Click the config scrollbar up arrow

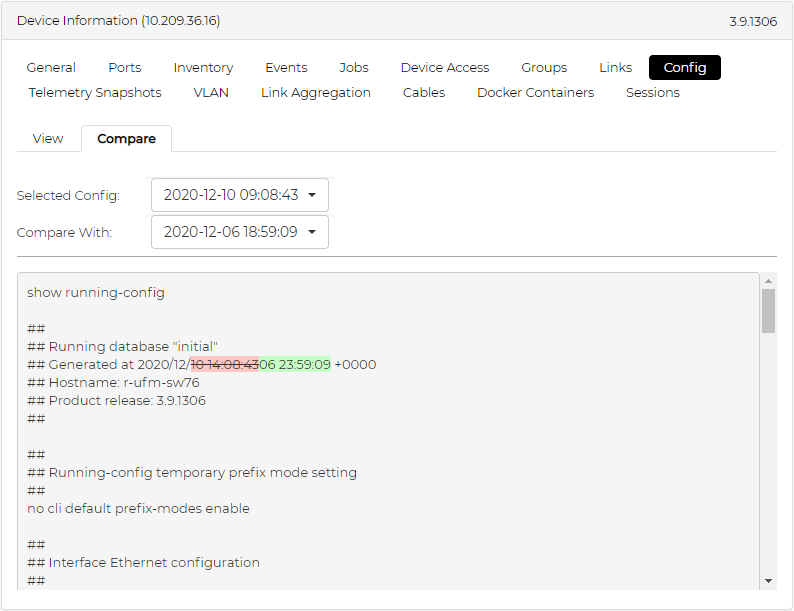[768, 281]
